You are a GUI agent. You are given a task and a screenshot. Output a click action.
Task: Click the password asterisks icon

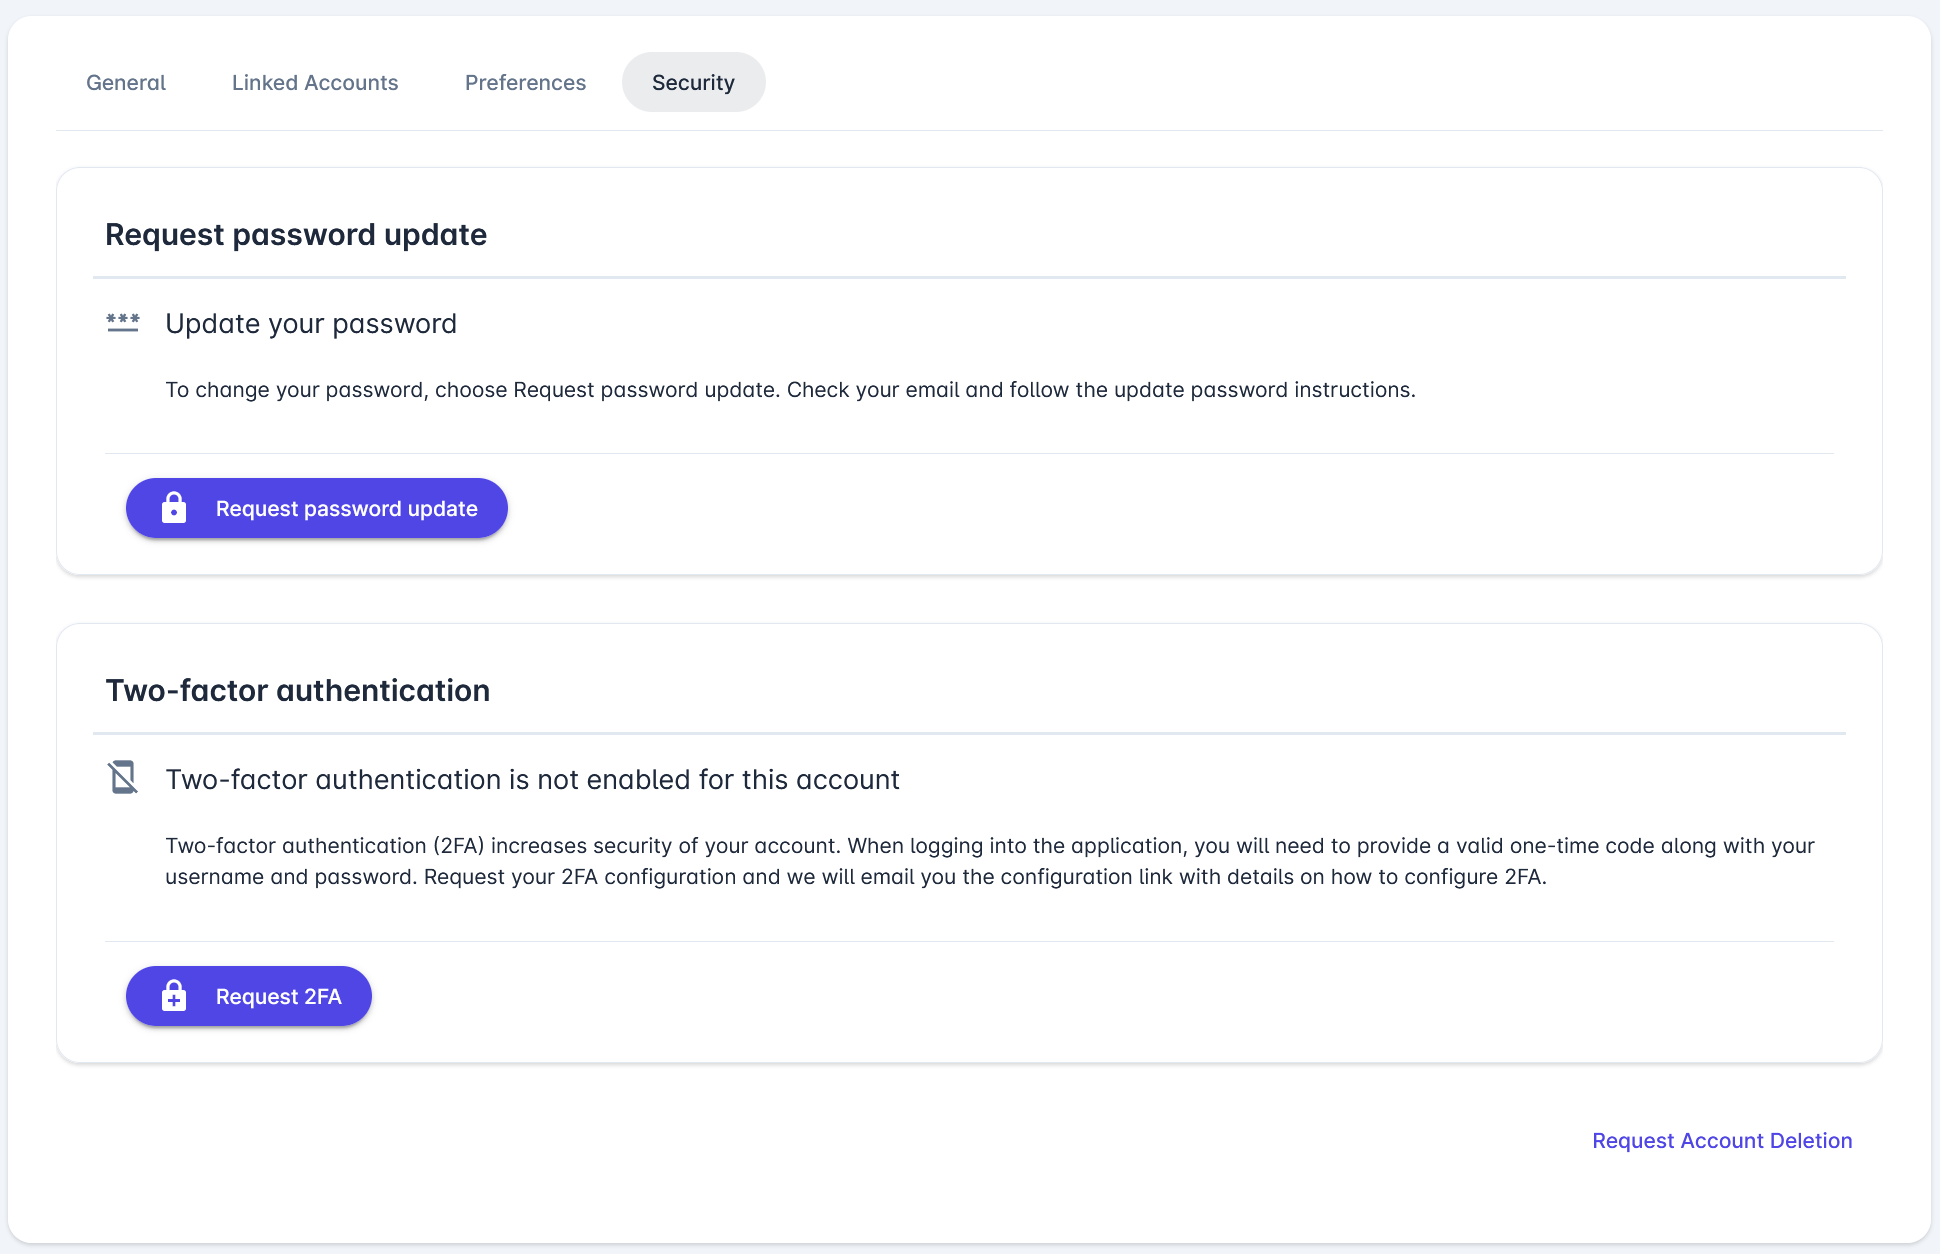point(123,323)
